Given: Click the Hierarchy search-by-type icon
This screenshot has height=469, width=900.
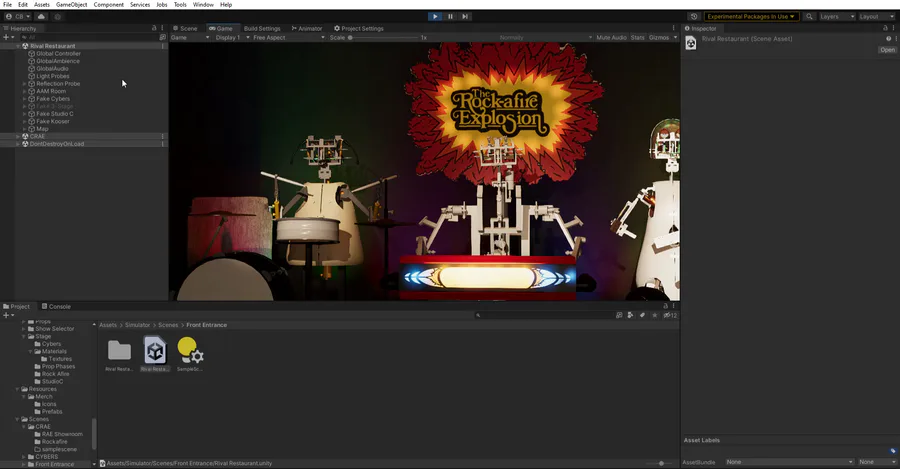Looking at the screenshot, I should [x=162, y=37].
